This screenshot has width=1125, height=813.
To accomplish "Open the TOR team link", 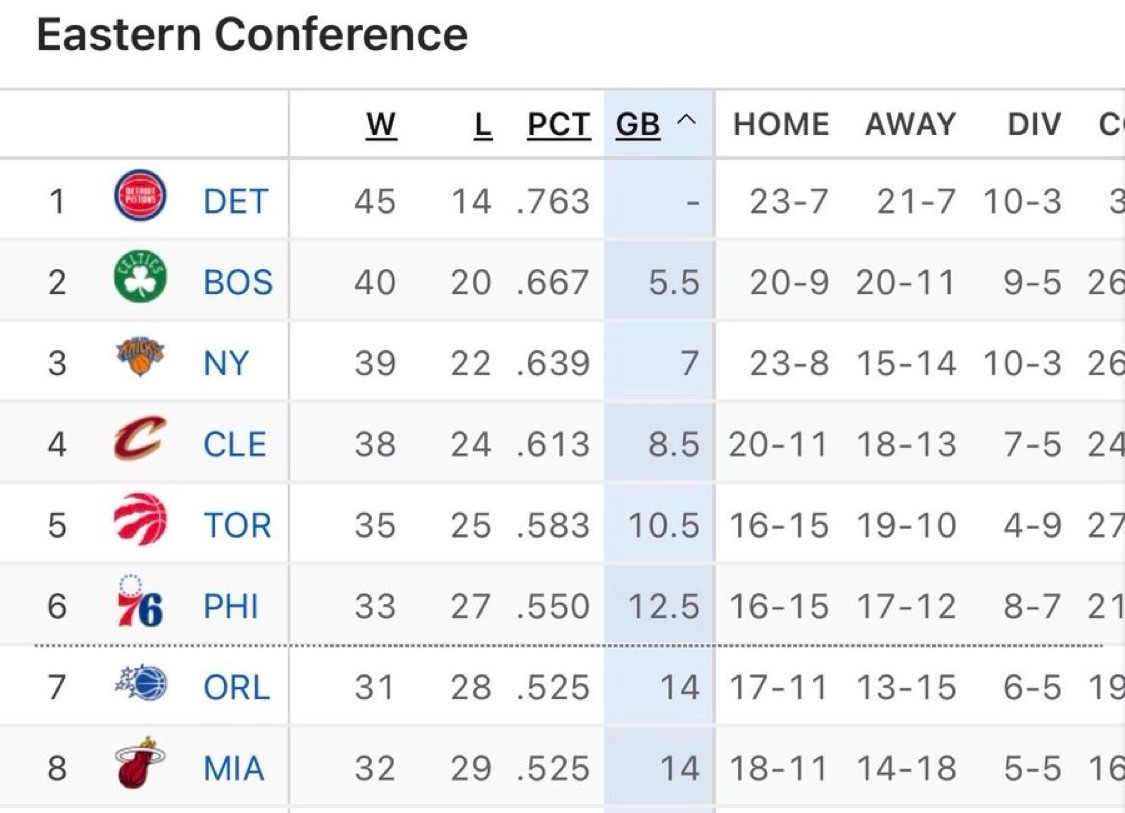I will pyautogui.click(x=237, y=525).
